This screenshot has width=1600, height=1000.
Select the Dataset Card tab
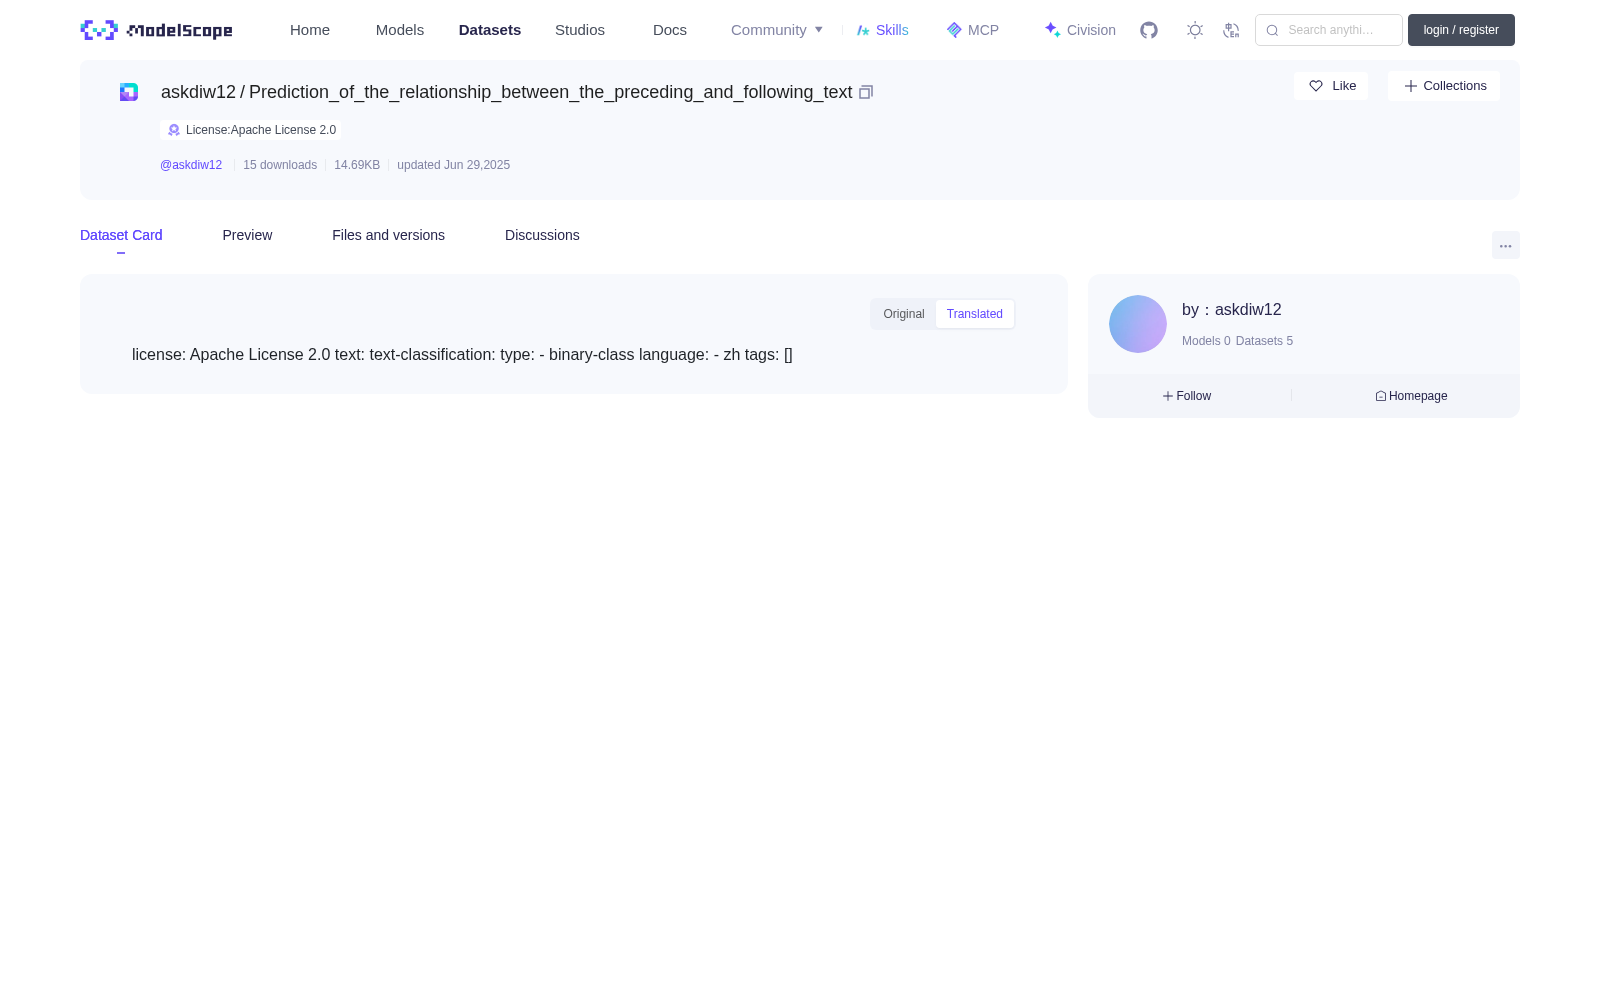click(121, 235)
